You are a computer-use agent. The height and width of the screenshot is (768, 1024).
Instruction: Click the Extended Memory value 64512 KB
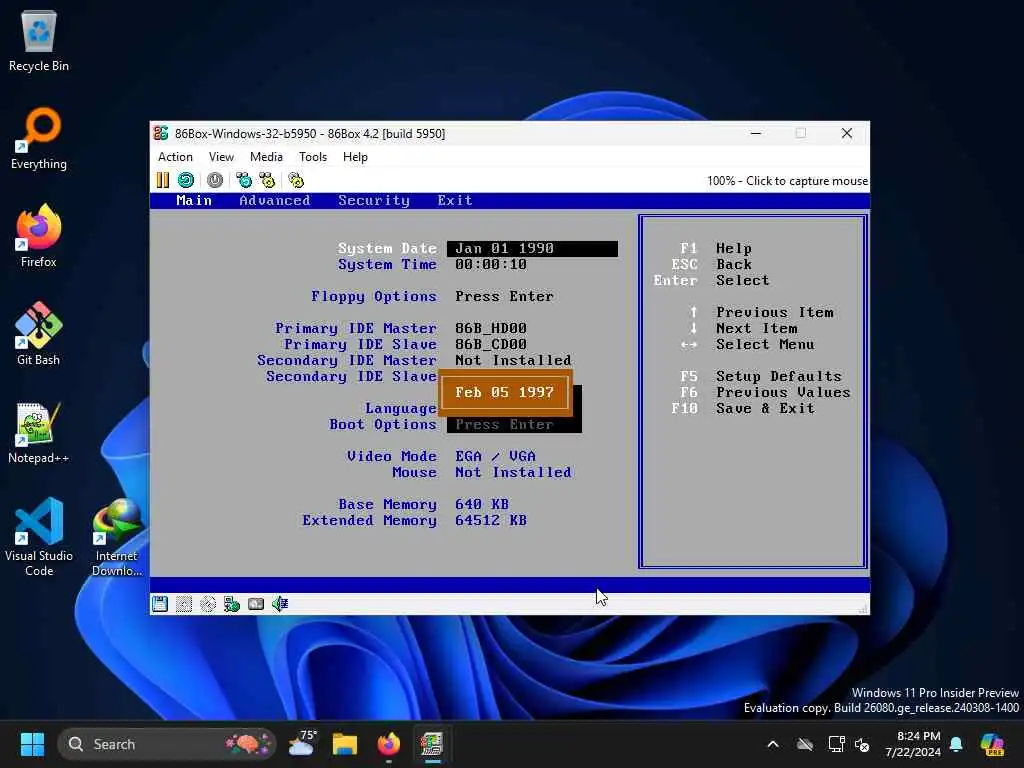[x=490, y=520]
